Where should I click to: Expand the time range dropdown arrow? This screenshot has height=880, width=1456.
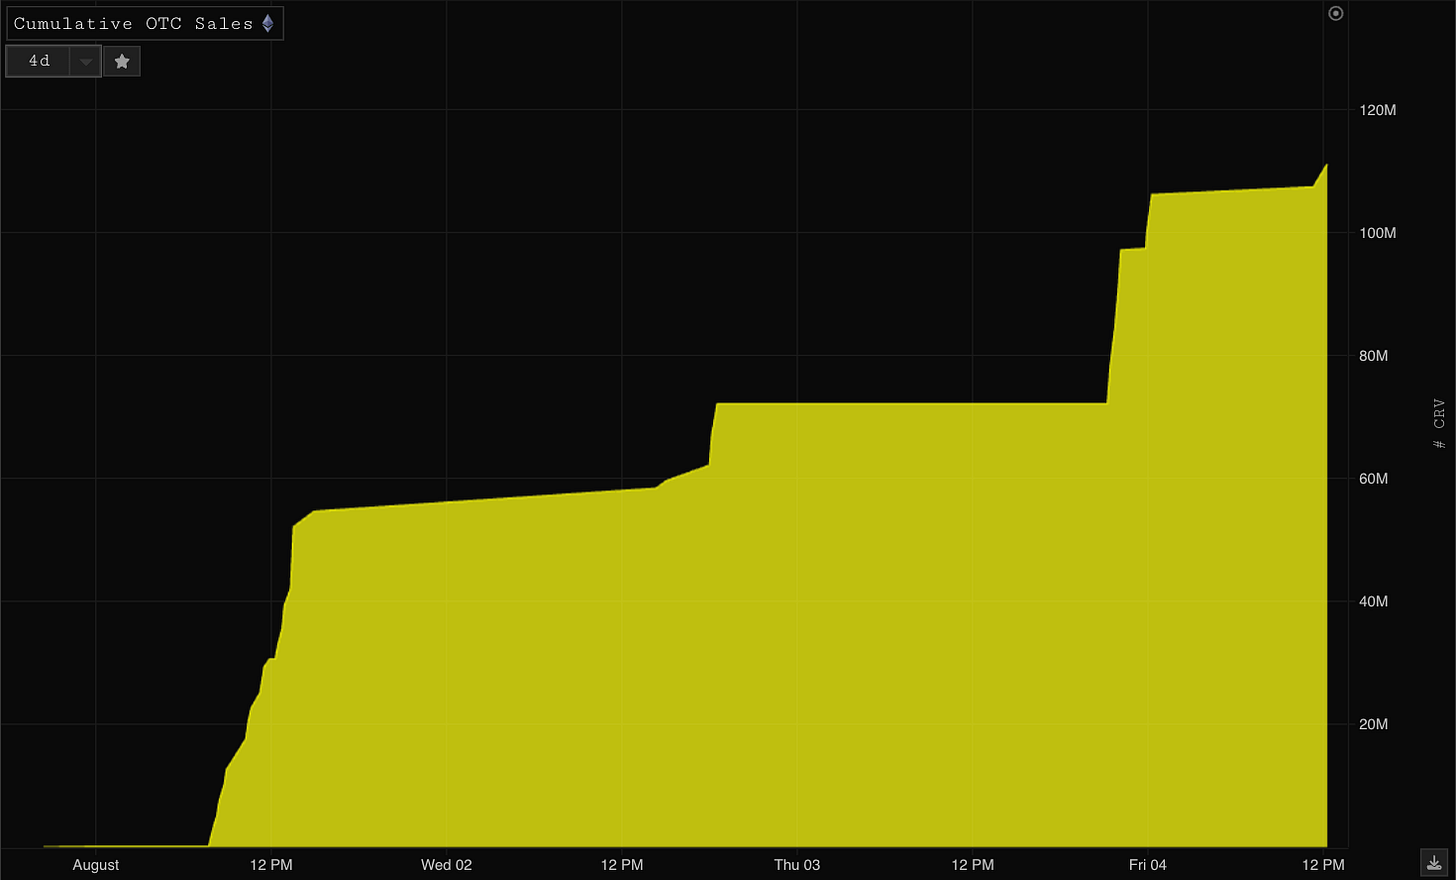pos(86,62)
